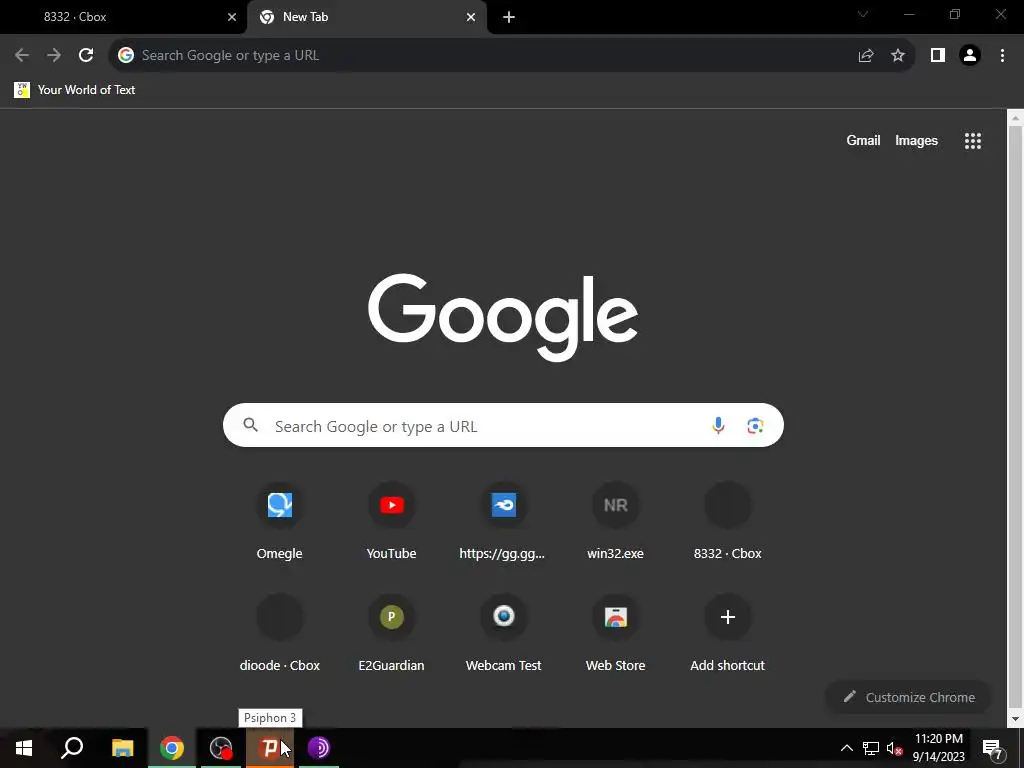Open the Images link
1024x768 pixels.
coord(916,140)
